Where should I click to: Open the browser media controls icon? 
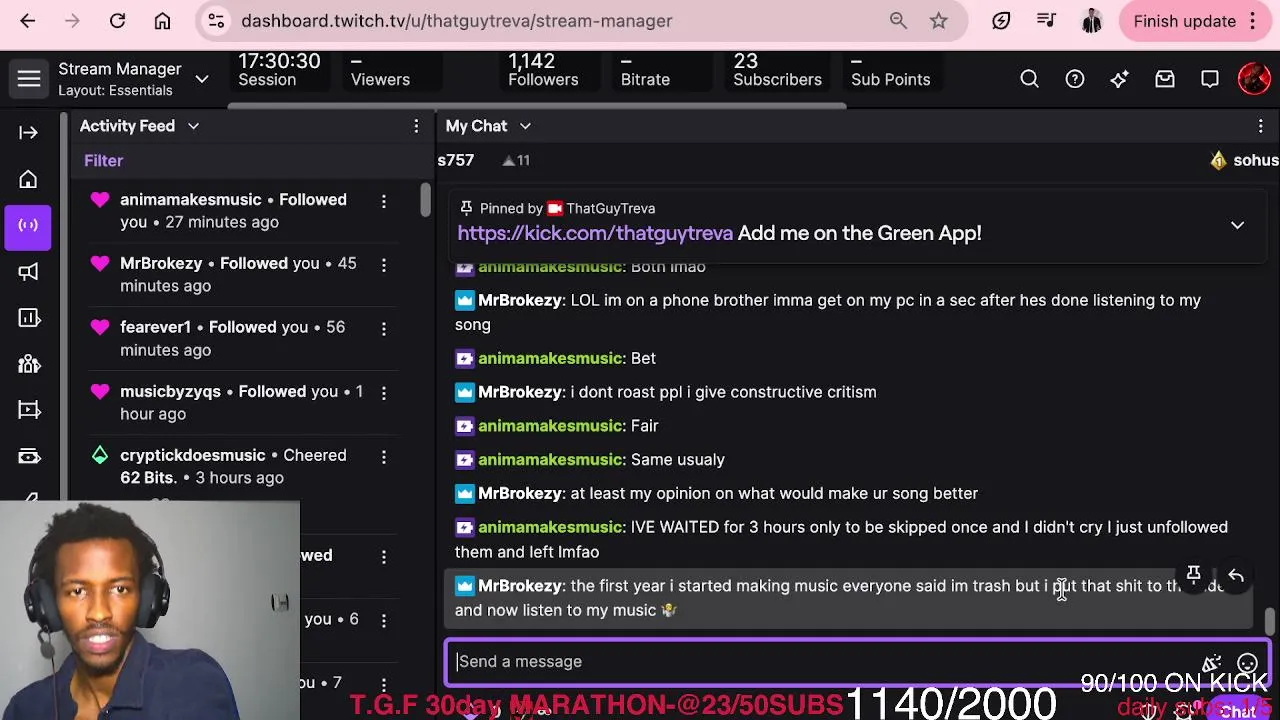pos(1046,21)
